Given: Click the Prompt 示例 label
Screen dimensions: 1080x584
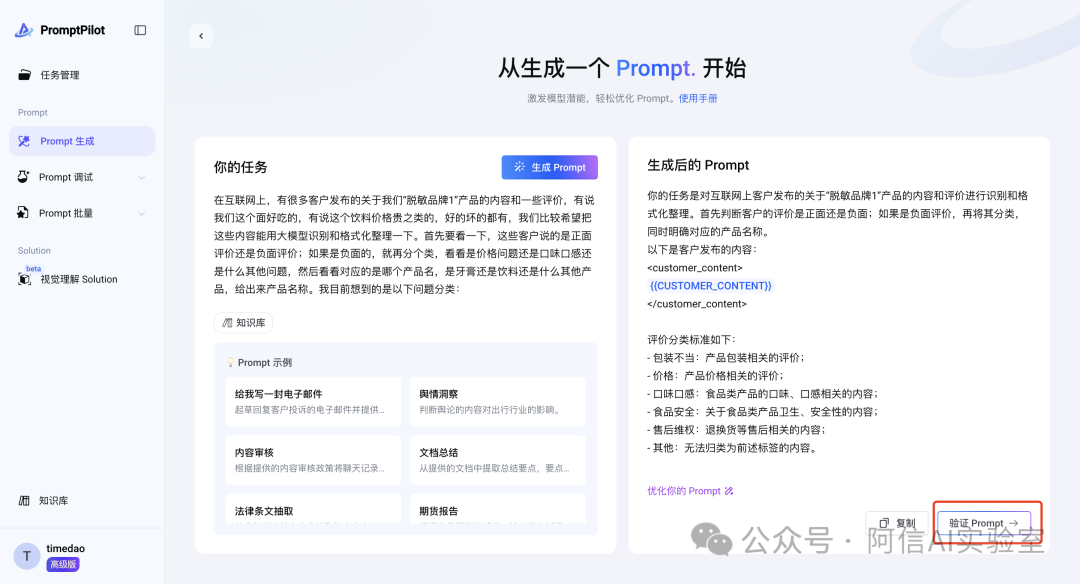Looking at the screenshot, I should pos(265,362).
